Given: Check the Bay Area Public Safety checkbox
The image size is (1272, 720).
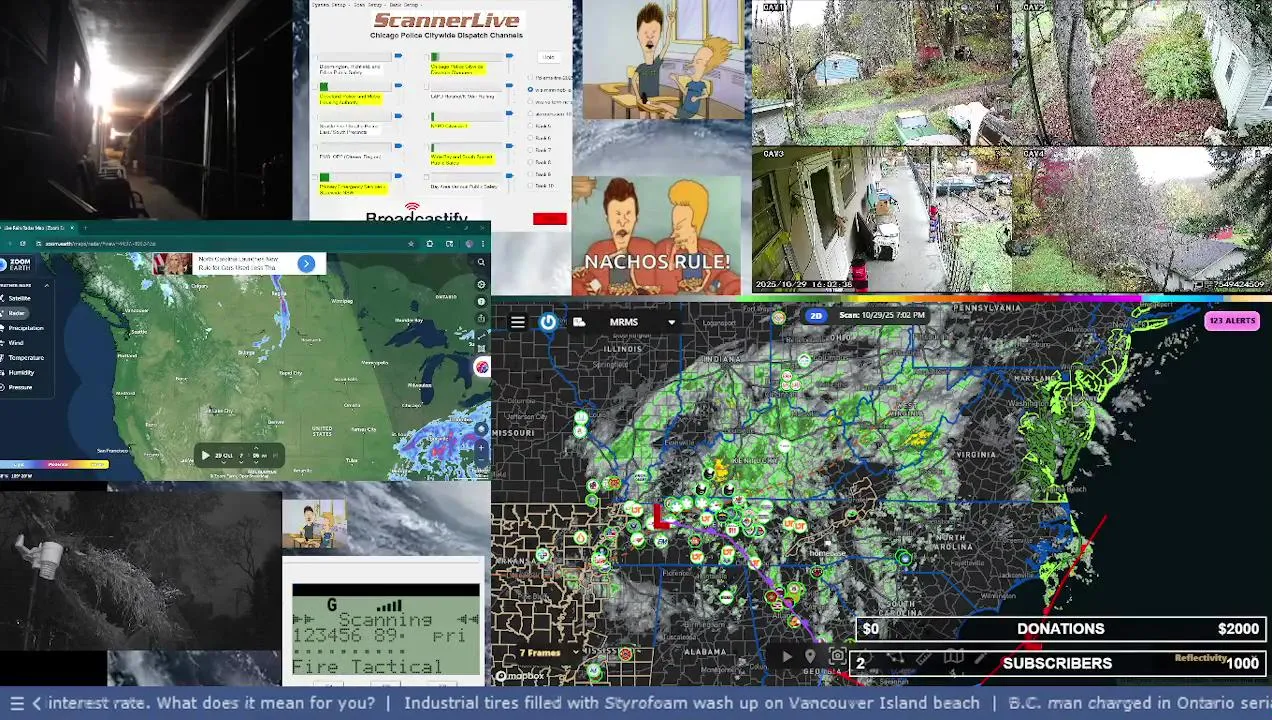Looking at the screenshot, I should 427,177.
